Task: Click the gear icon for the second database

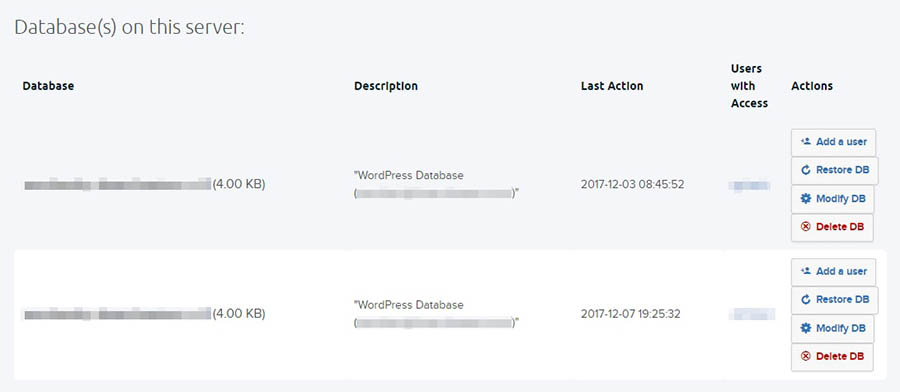Action: coord(805,328)
